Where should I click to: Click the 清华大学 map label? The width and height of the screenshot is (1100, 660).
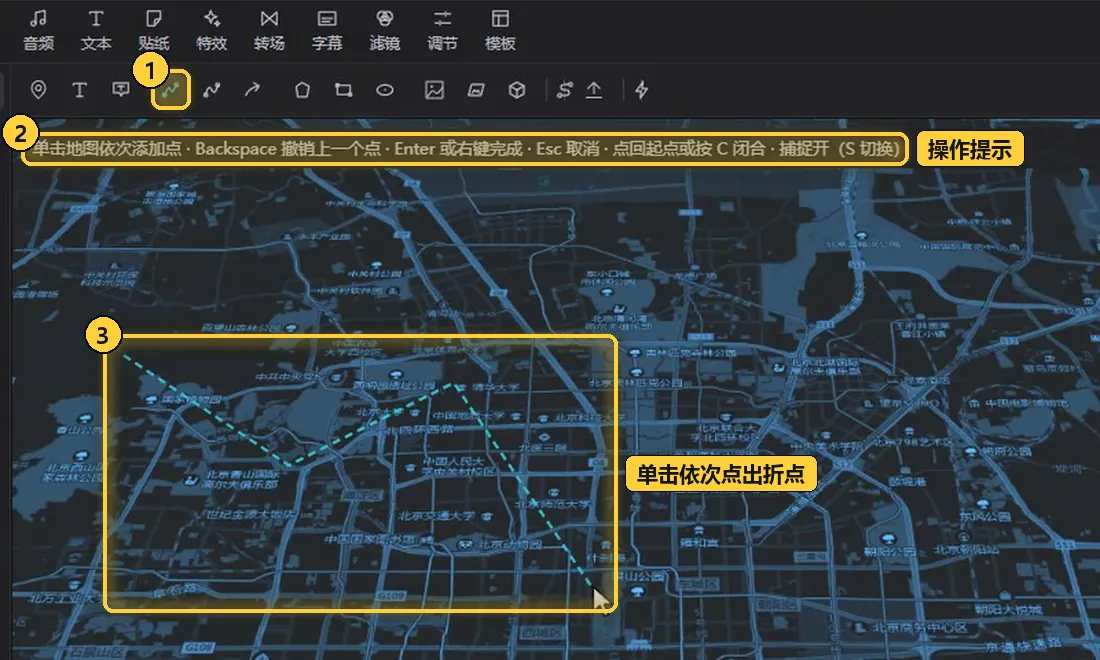[495, 386]
